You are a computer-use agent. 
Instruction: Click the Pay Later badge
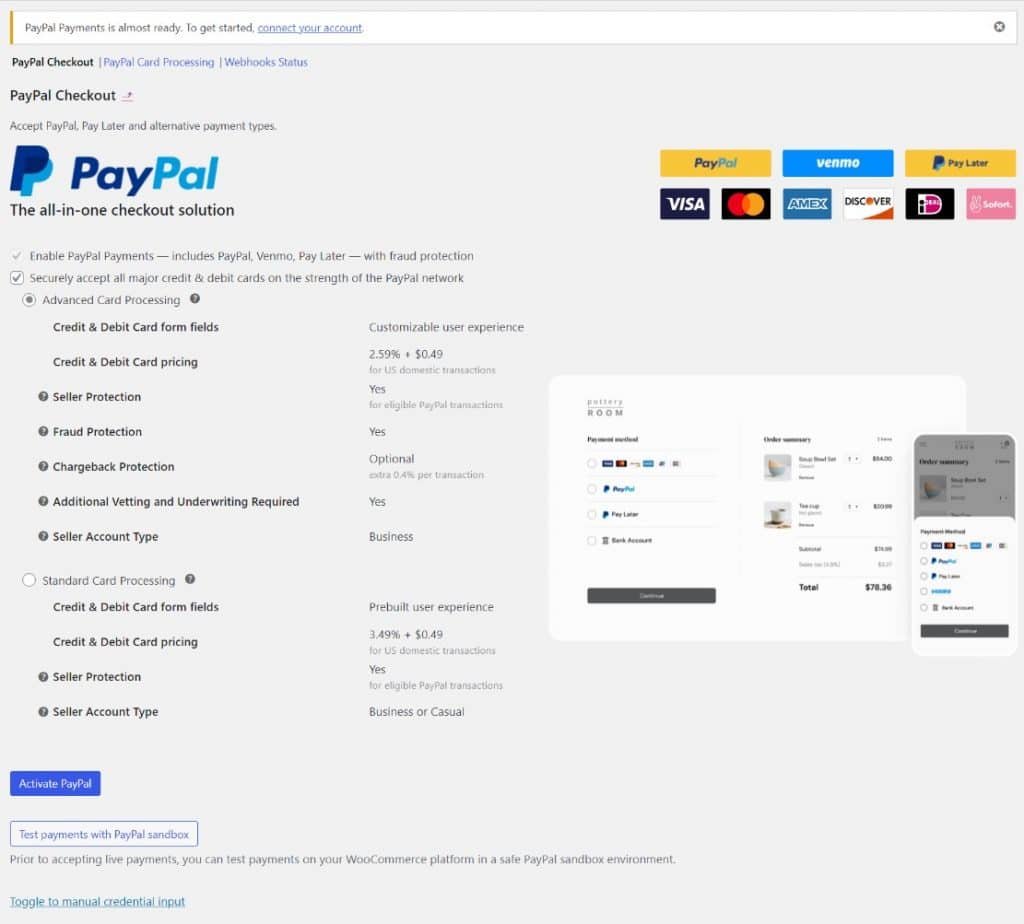pyautogui.click(x=960, y=163)
